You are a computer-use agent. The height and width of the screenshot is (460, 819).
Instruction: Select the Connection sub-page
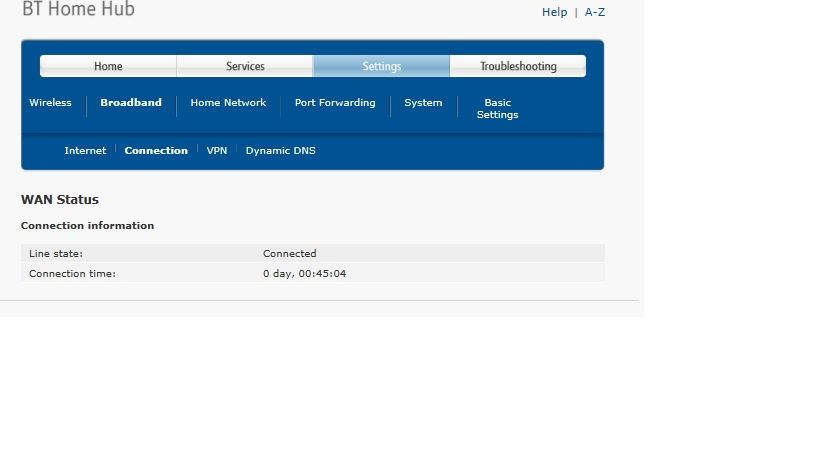tap(156, 150)
